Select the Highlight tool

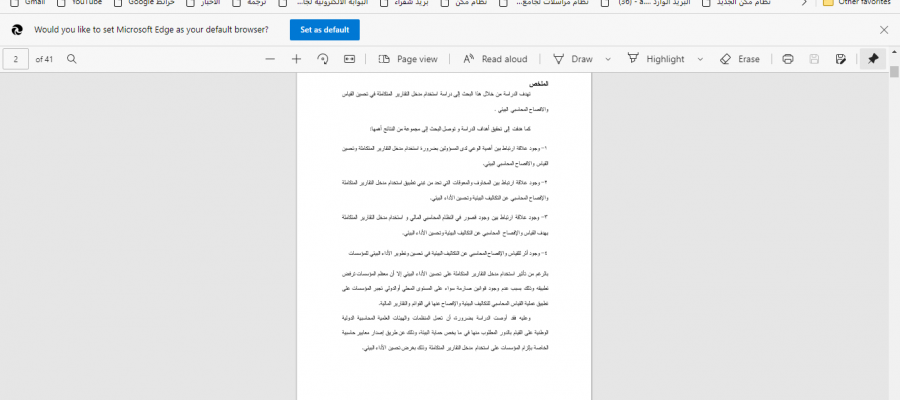click(x=655, y=59)
